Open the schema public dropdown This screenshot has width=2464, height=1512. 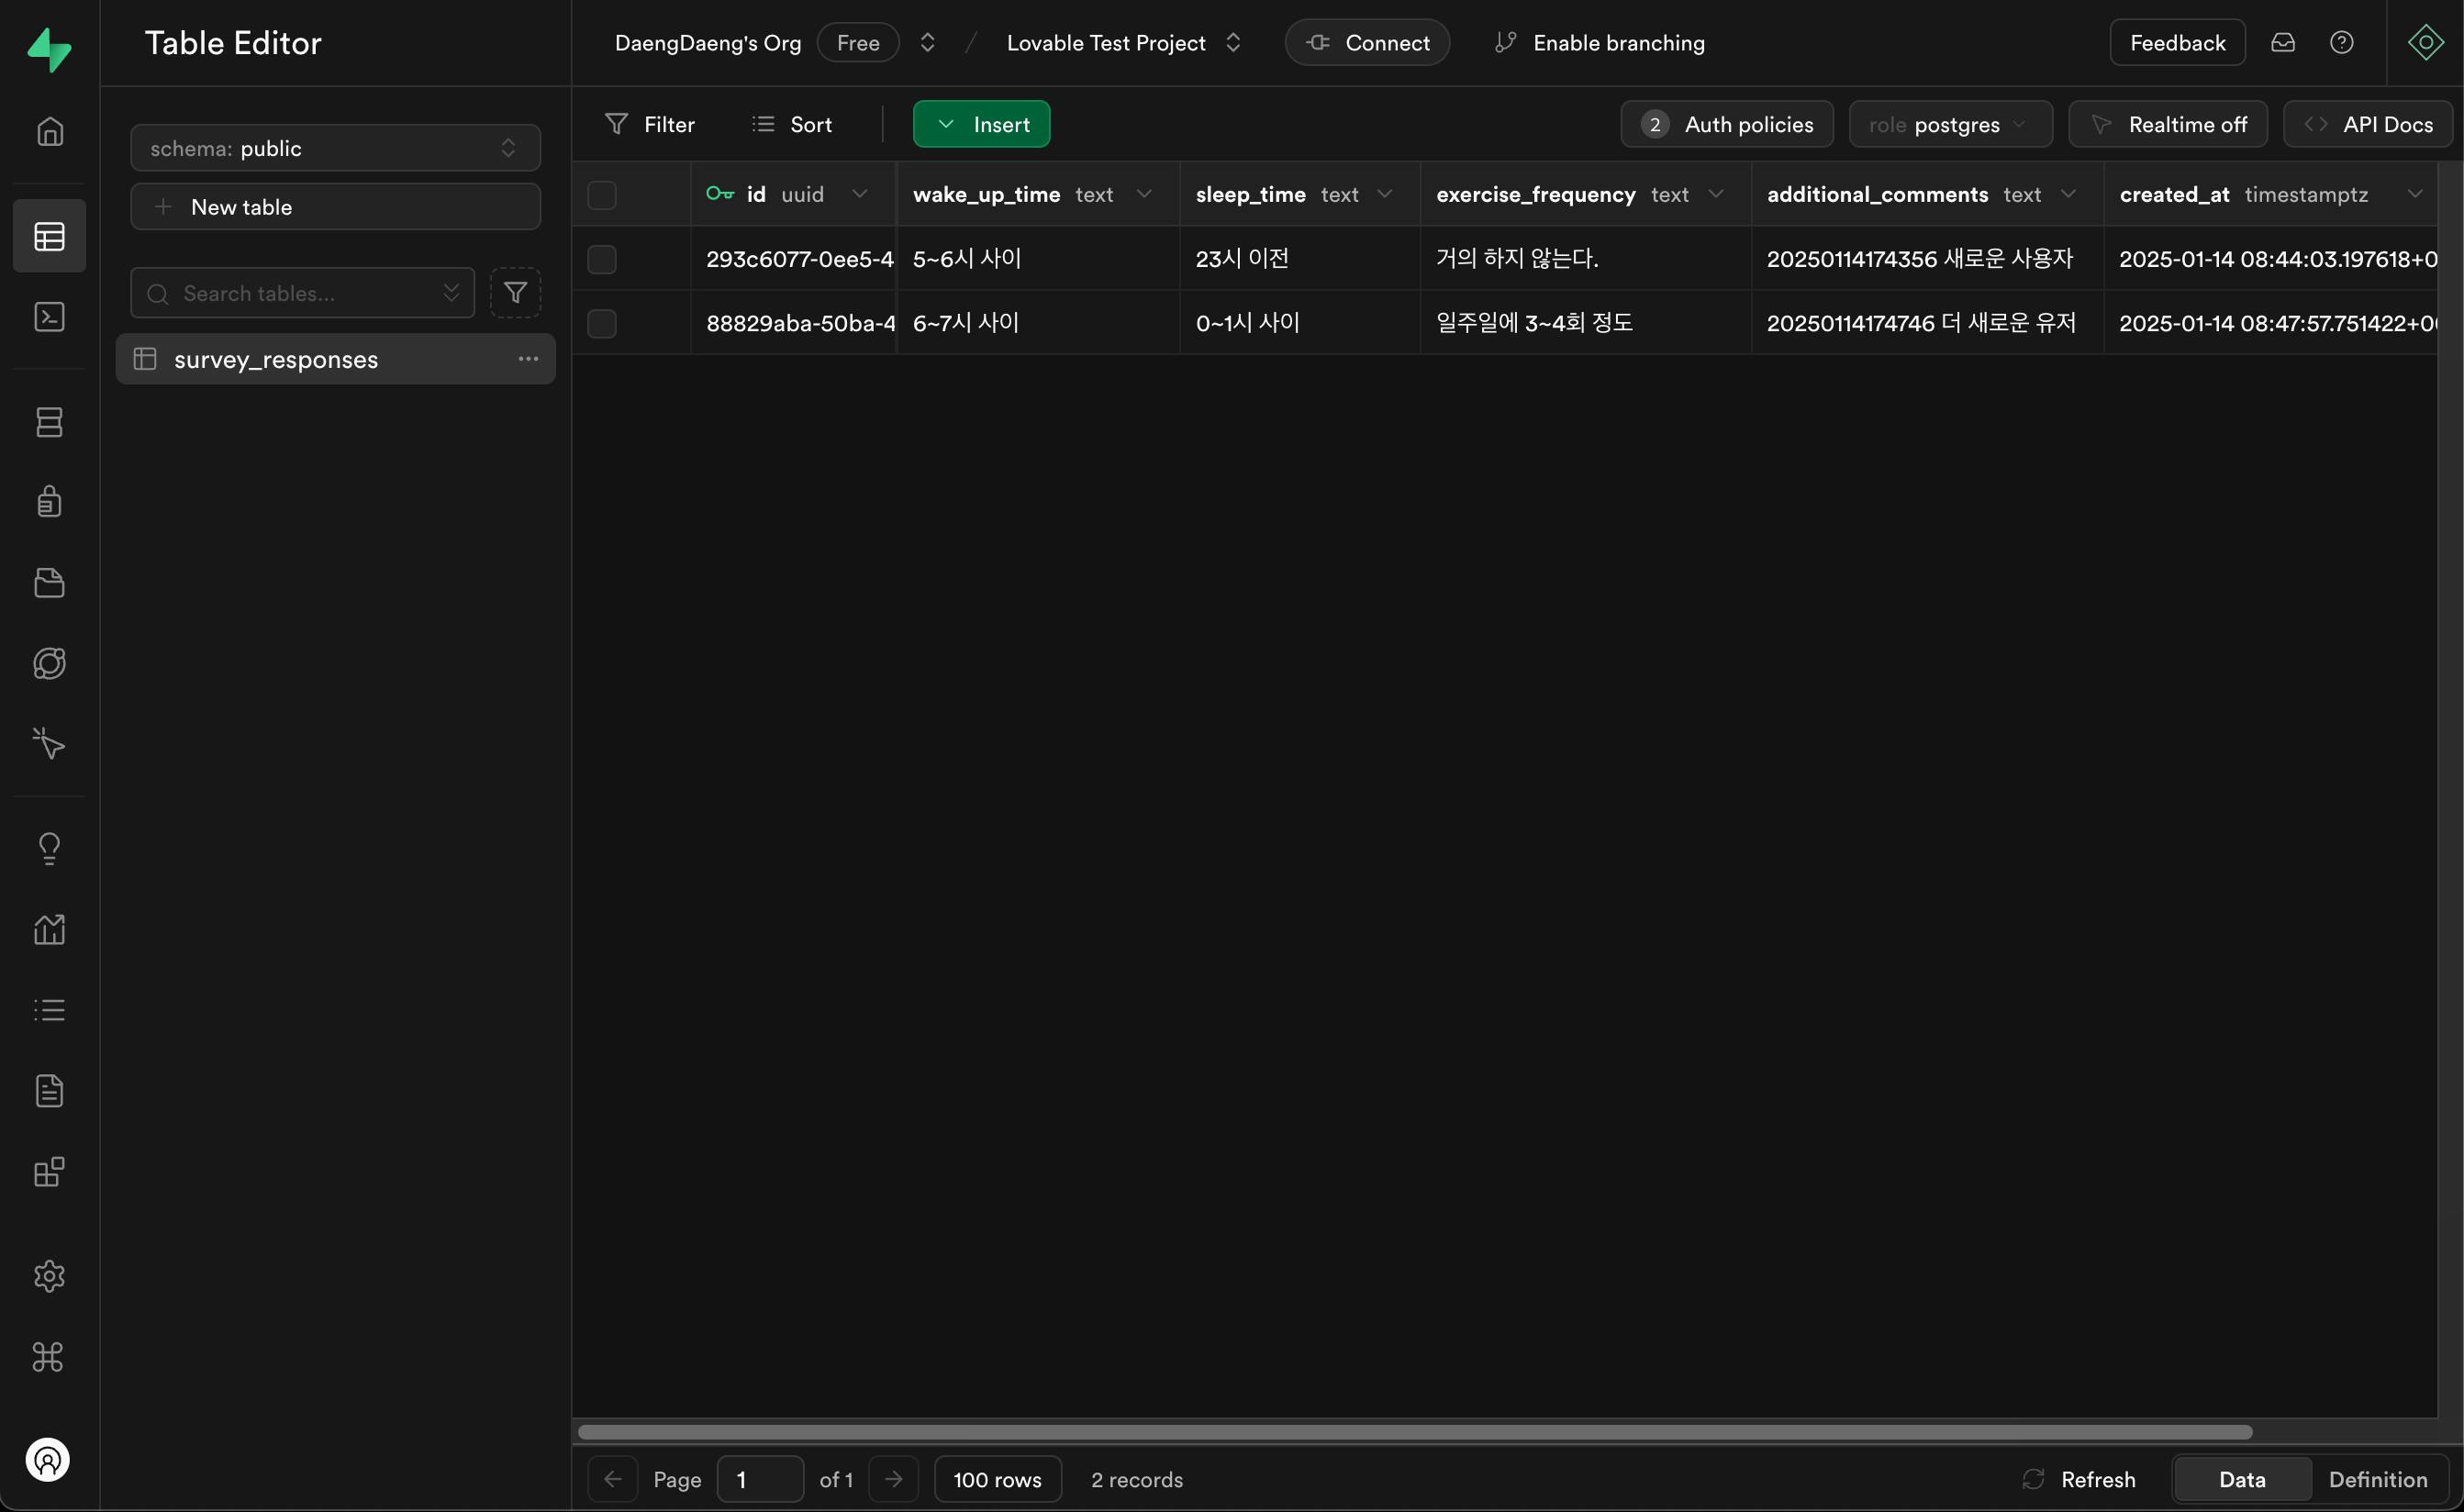tap(335, 148)
